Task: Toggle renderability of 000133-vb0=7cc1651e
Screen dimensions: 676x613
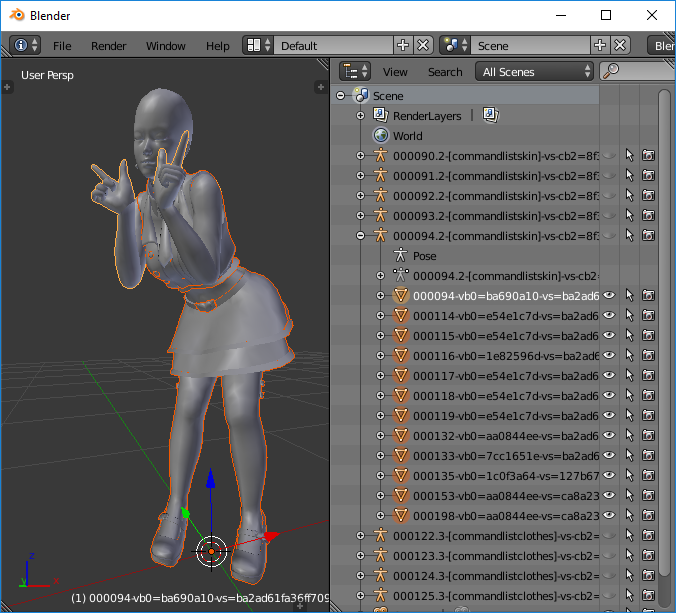Action: [648, 456]
